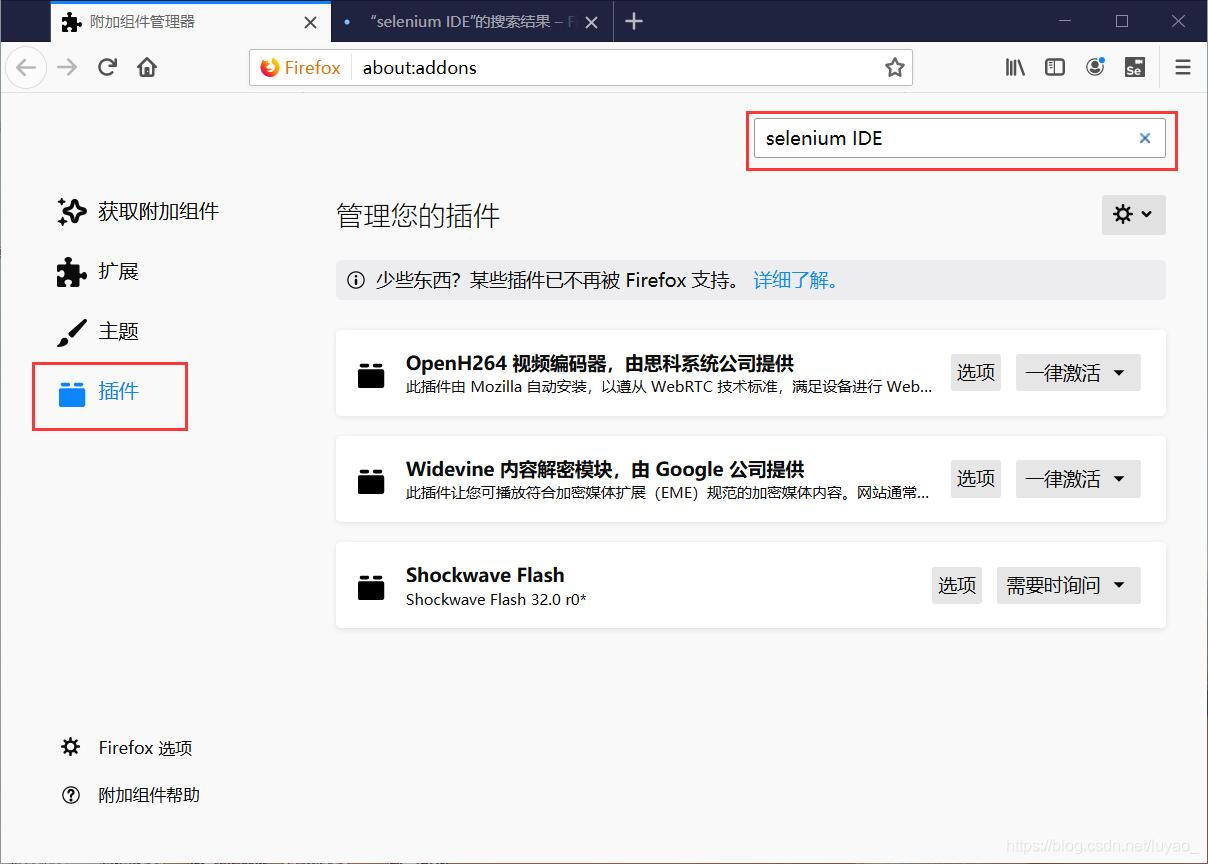
Task: Bookmark this page with the star
Action: tap(894, 68)
